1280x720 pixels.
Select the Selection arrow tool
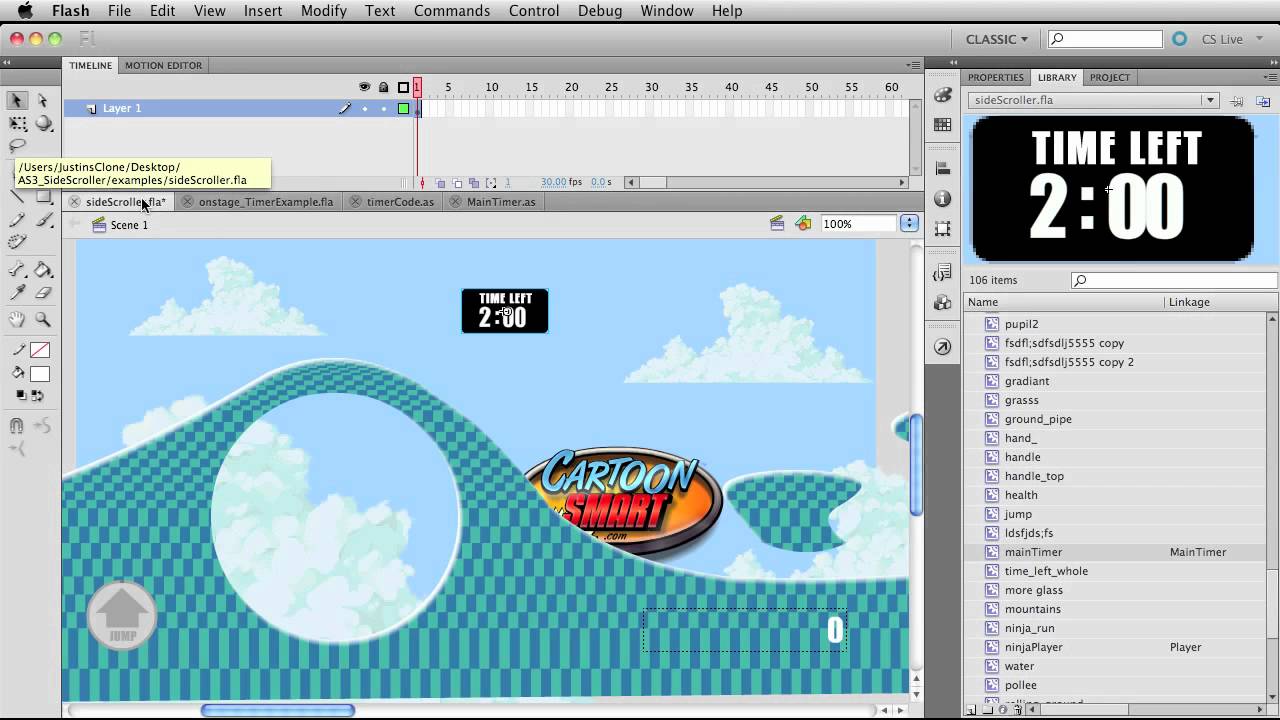pyautogui.click(x=17, y=100)
